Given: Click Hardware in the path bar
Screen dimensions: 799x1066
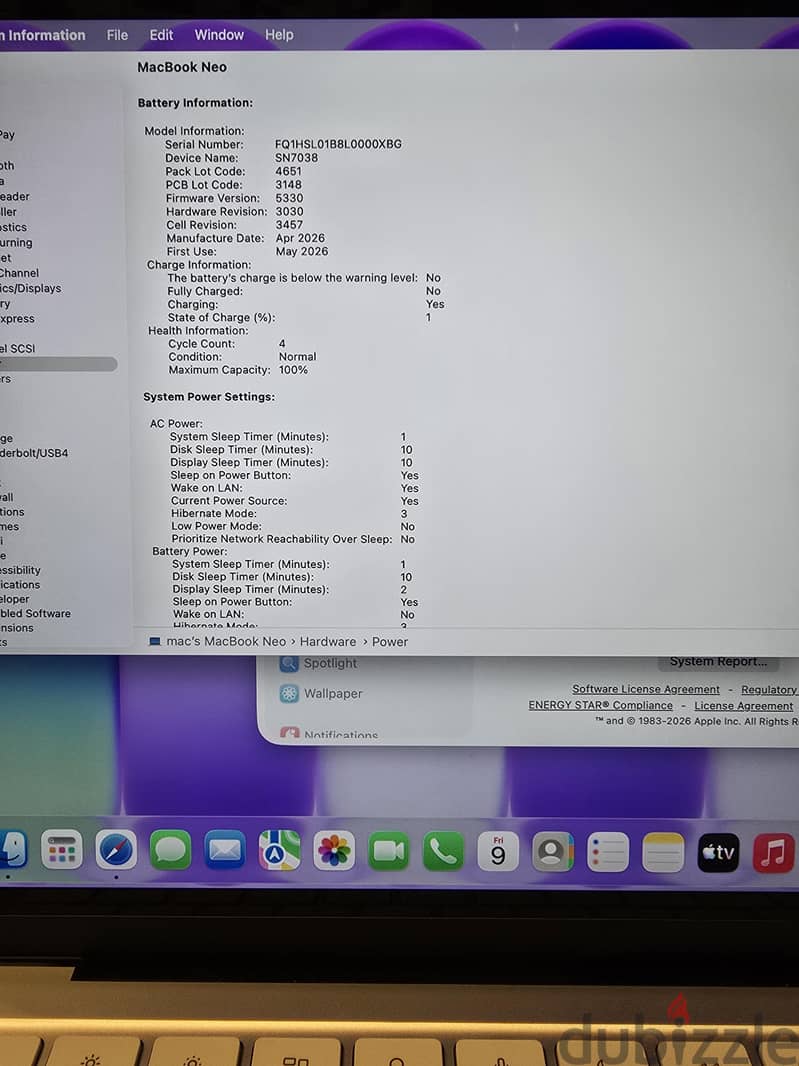Looking at the screenshot, I should [328, 641].
